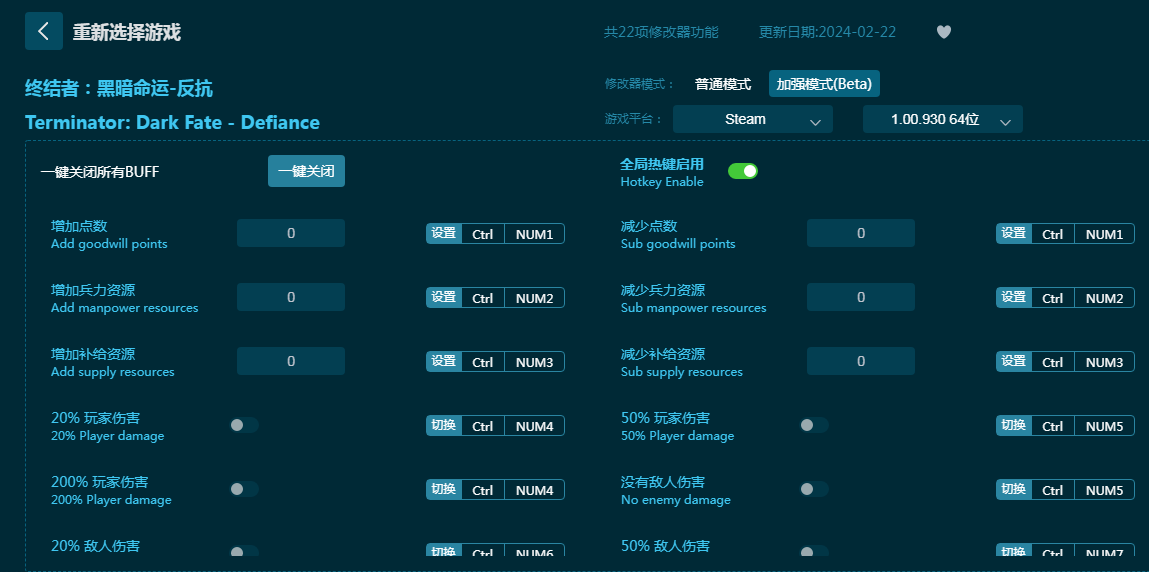Click 设置 for Add goodwill points
The image size is (1149, 572).
pyautogui.click(x=444, y=234)
